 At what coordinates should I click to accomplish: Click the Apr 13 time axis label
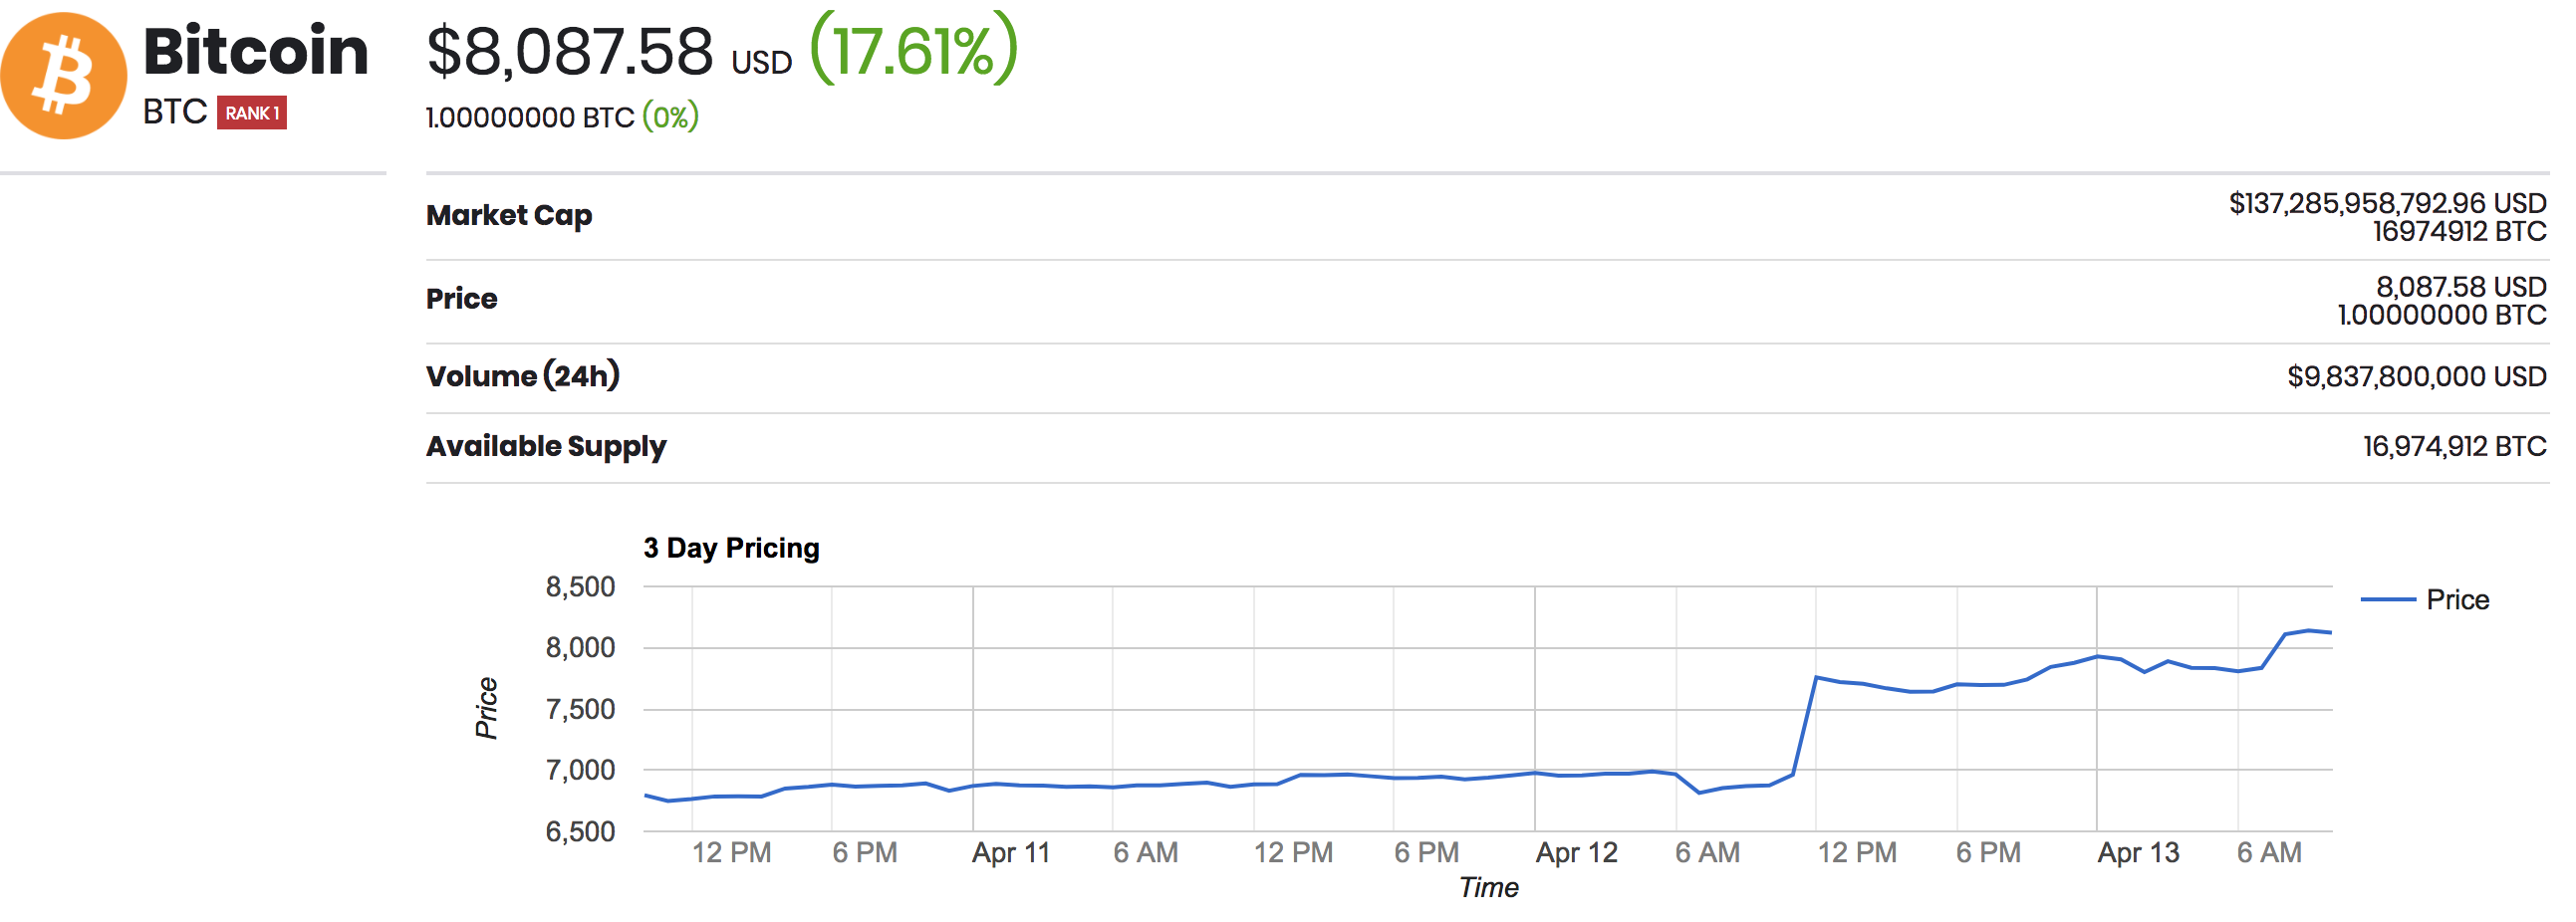point(2138,853)
